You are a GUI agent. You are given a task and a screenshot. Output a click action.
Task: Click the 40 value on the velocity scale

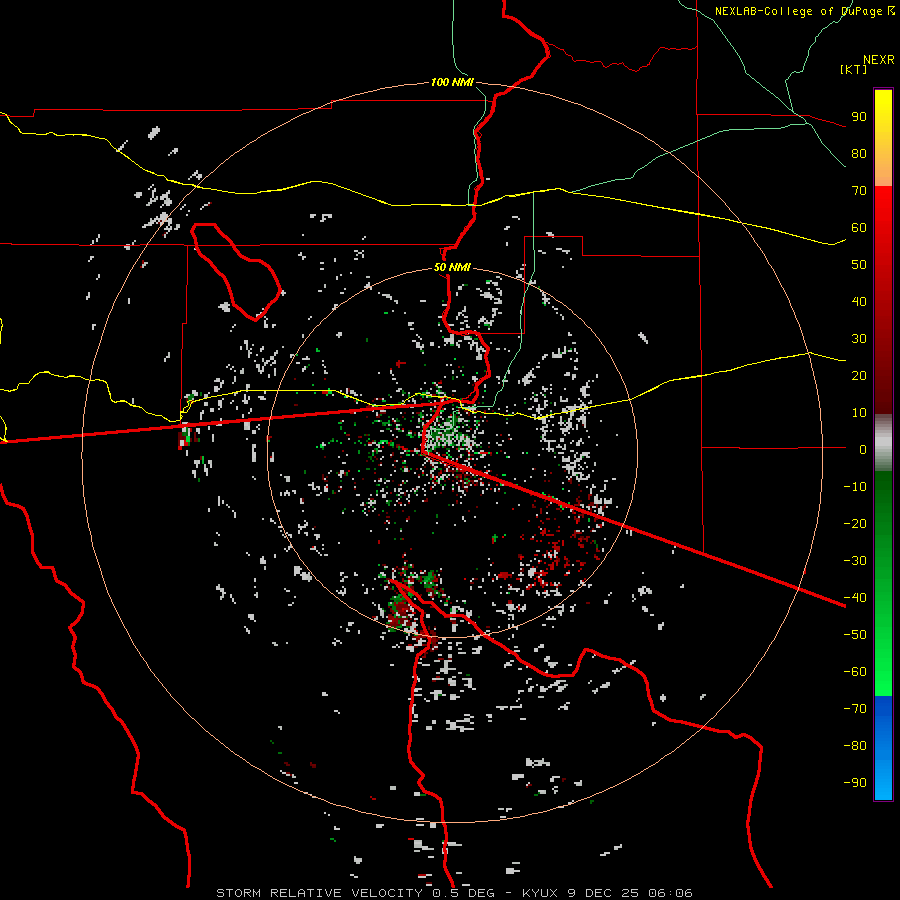point(859,301)
